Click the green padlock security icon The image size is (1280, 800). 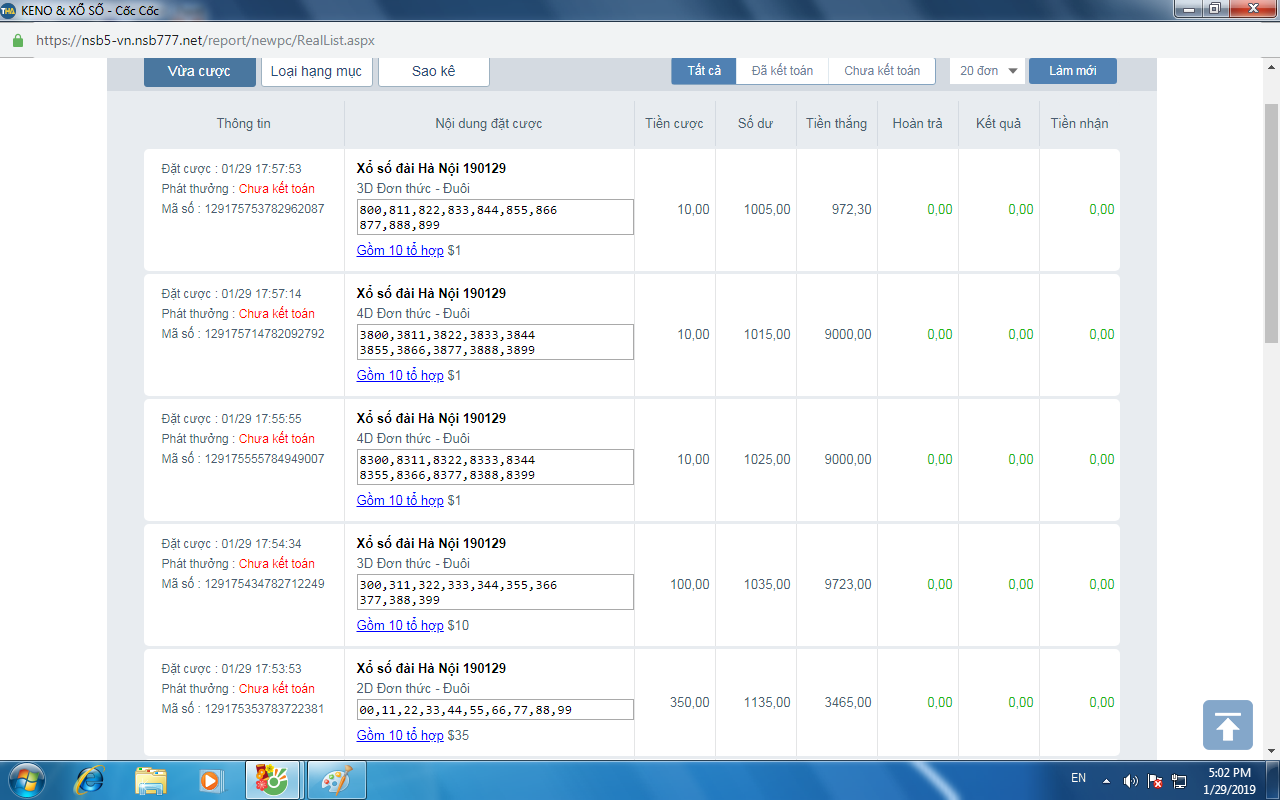[17, 41]
